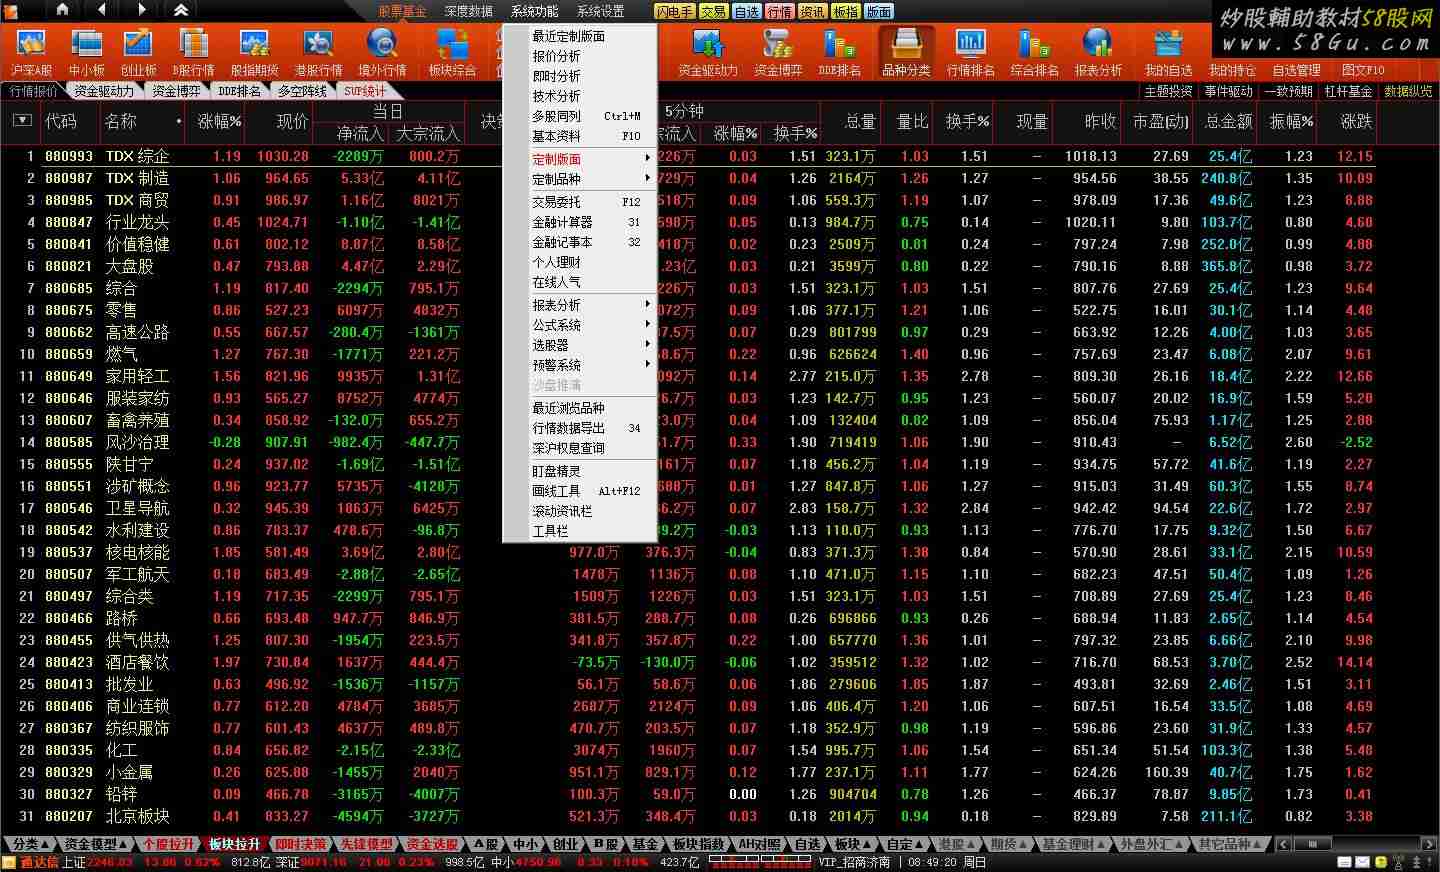Open the 板块 bottom dropdown tab
The image size is (1440, 872).
point(852,844)
